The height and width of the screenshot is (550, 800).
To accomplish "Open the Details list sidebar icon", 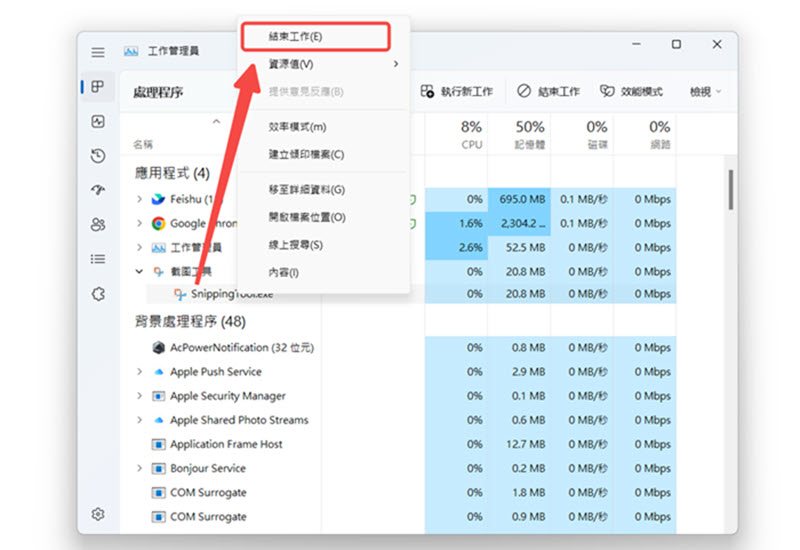I will [98, 259].
